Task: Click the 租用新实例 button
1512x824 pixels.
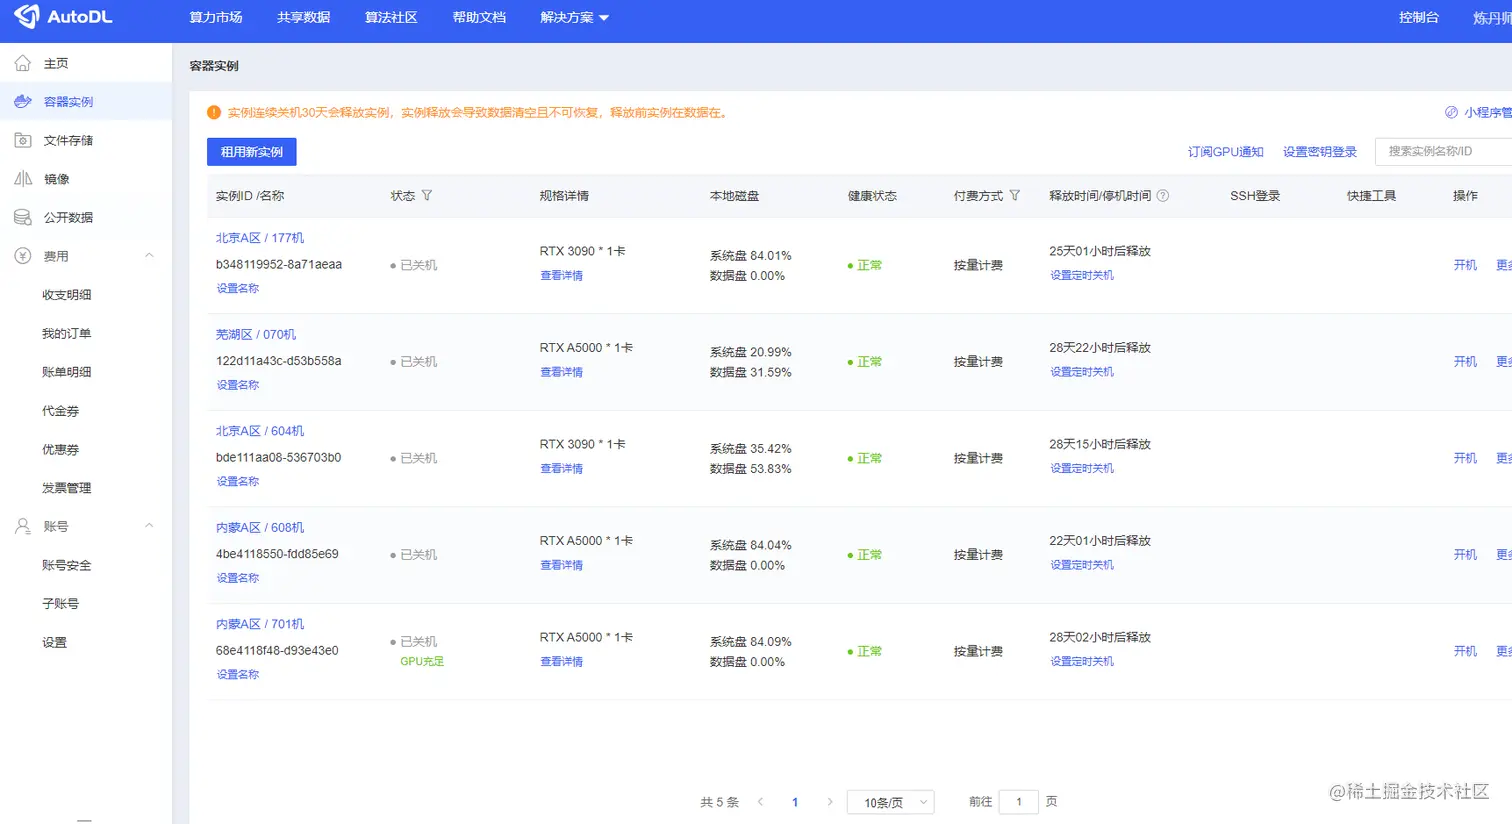Action: click(252, 152)
